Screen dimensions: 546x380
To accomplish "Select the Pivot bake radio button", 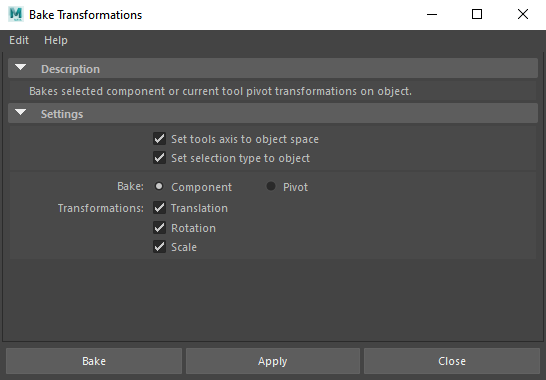I will pos(271,186).
